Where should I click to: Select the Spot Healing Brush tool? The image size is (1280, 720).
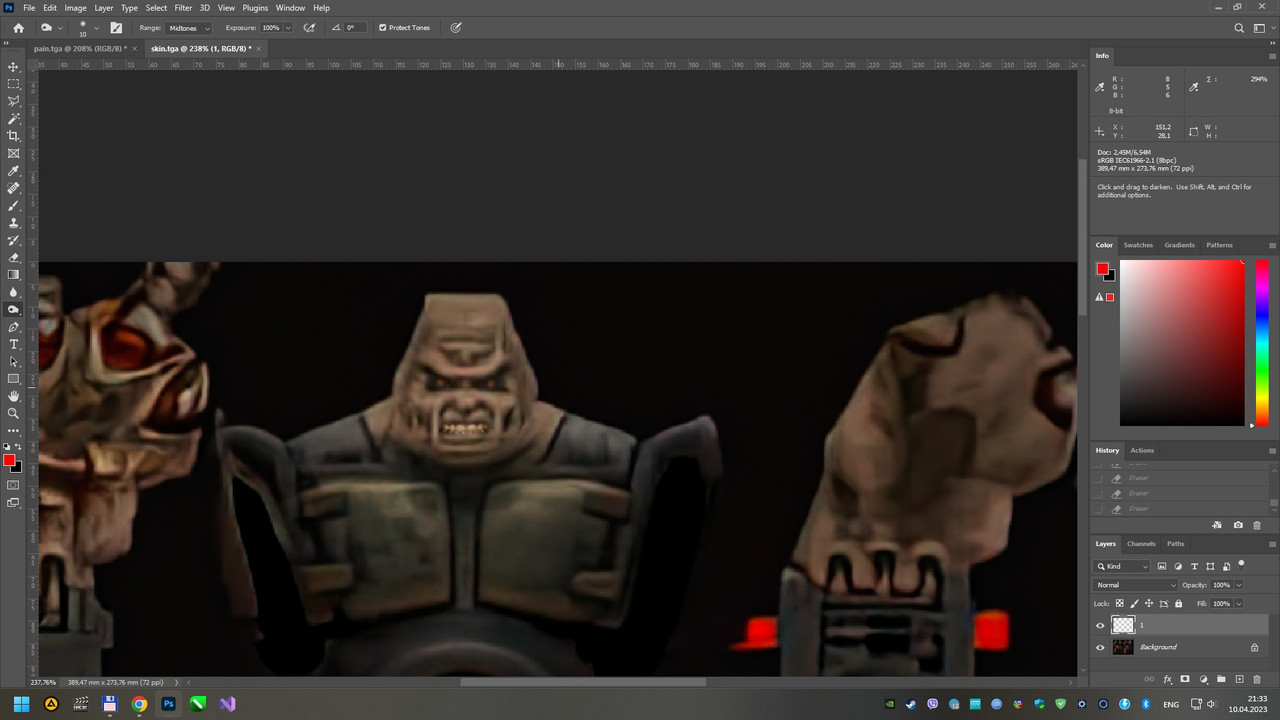[x=13, y=188]
